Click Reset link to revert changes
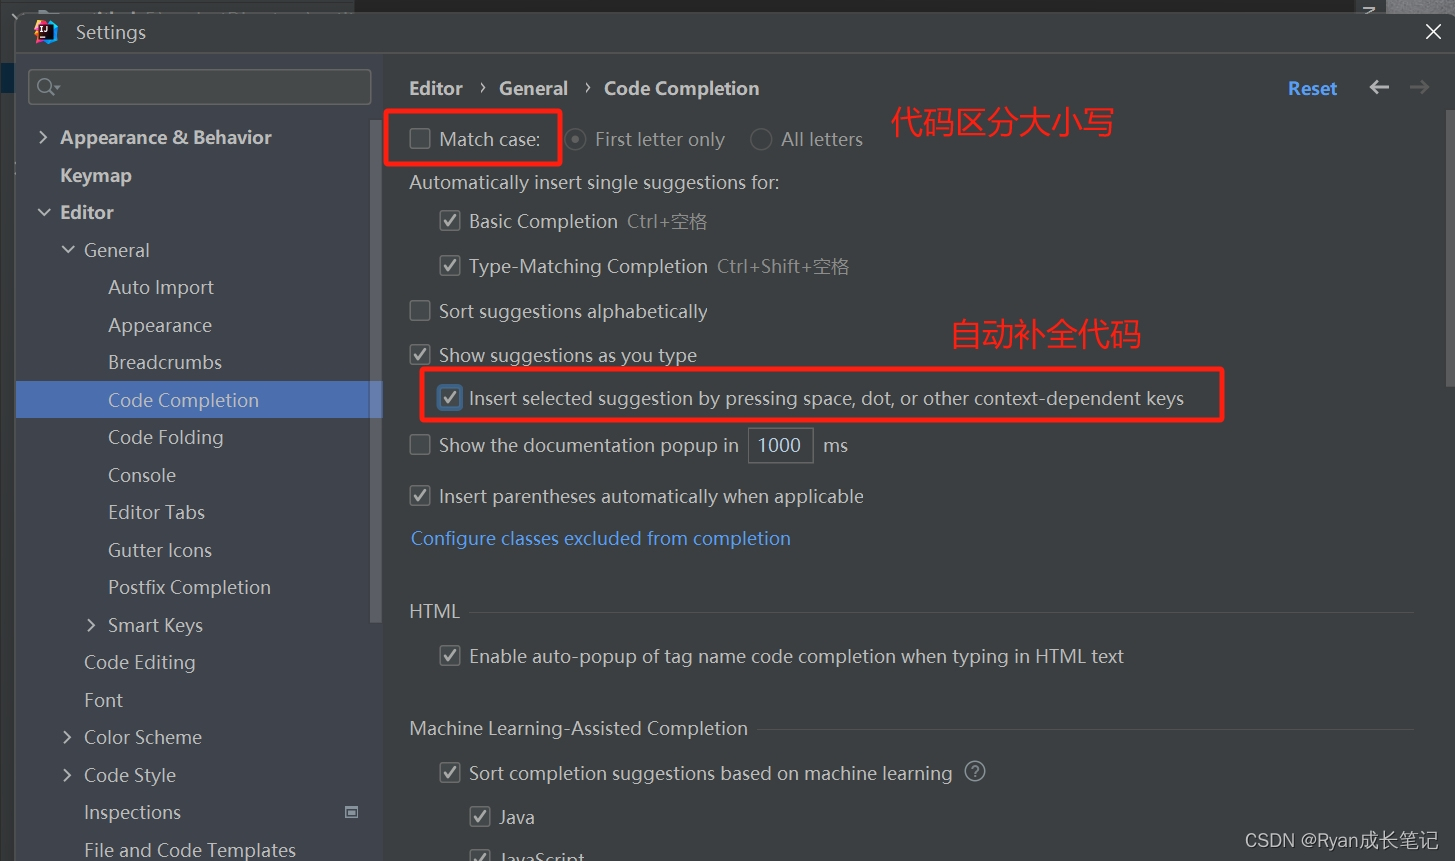 click(x=1312, y=88)
